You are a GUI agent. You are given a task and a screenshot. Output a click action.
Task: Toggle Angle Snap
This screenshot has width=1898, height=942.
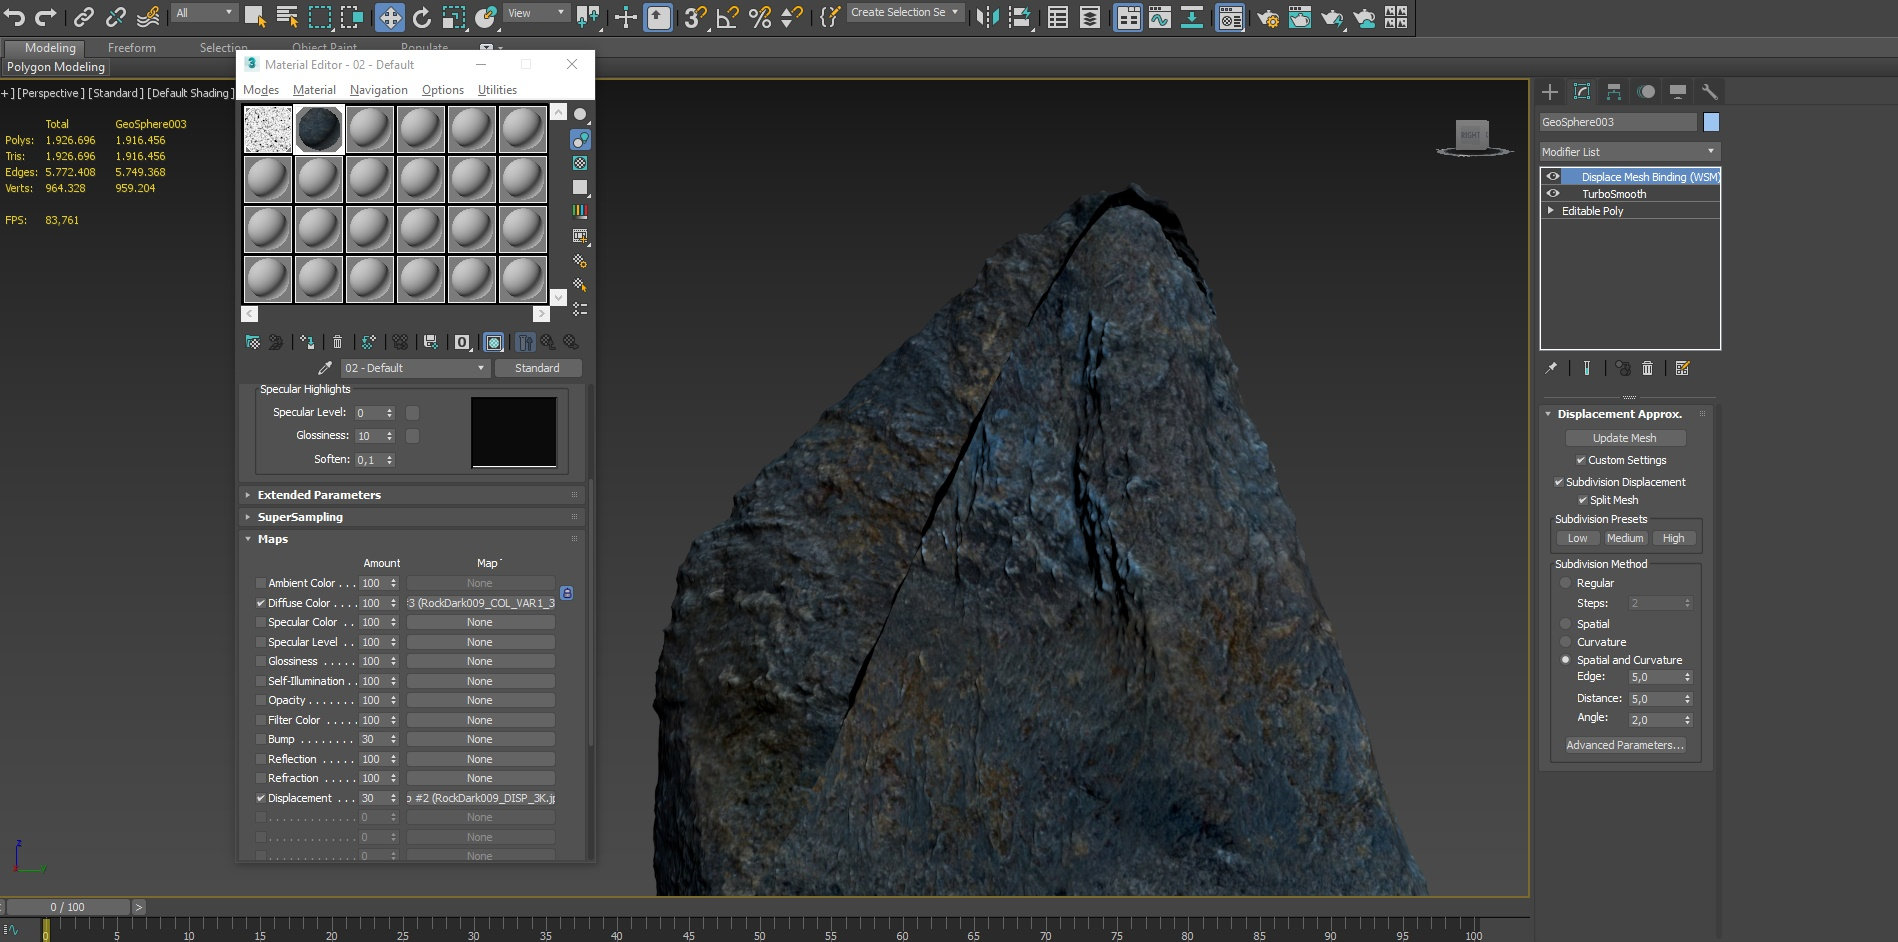pos(728,16)
